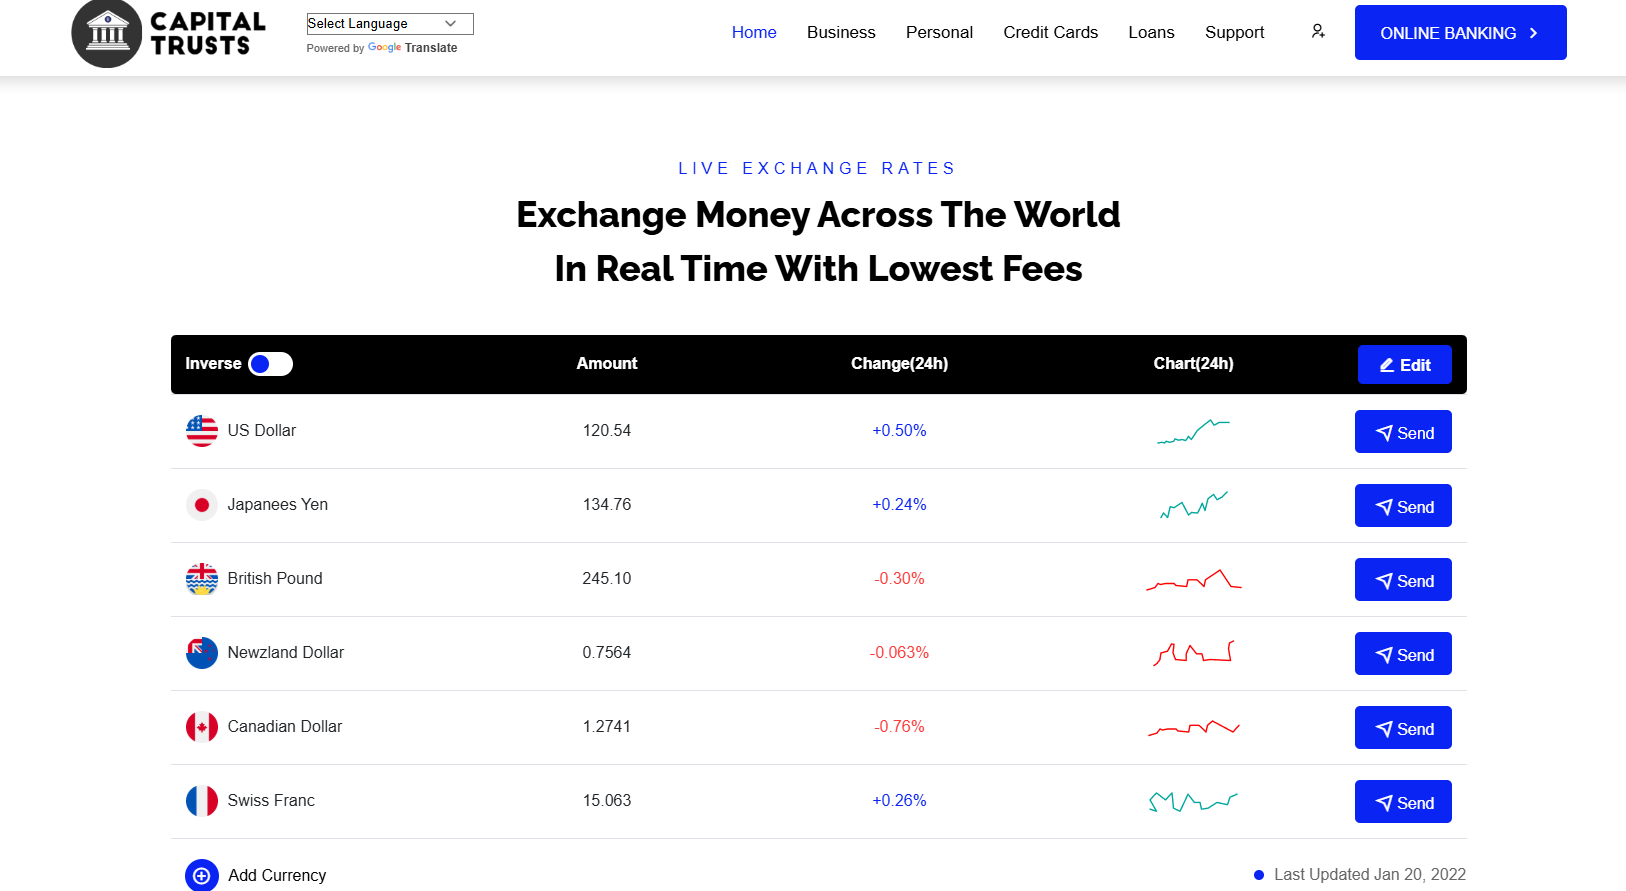Click the Add Currency plus icon

[202, 875]
